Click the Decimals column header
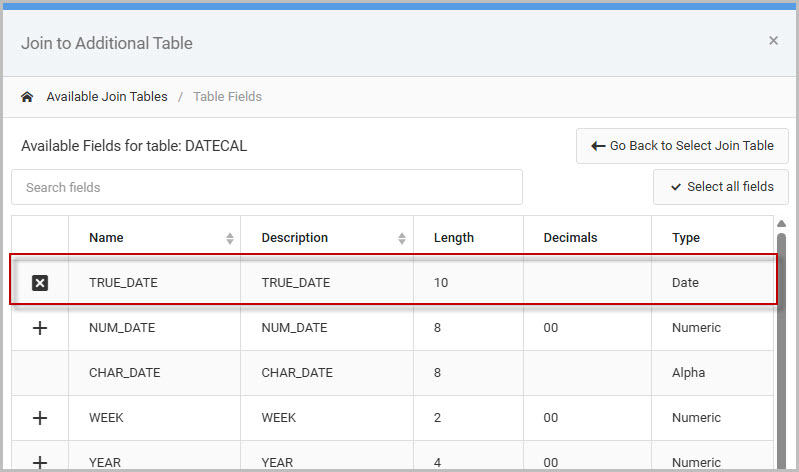Image resolution: width=799 pixels, height=472 pixels. [570, 238]
